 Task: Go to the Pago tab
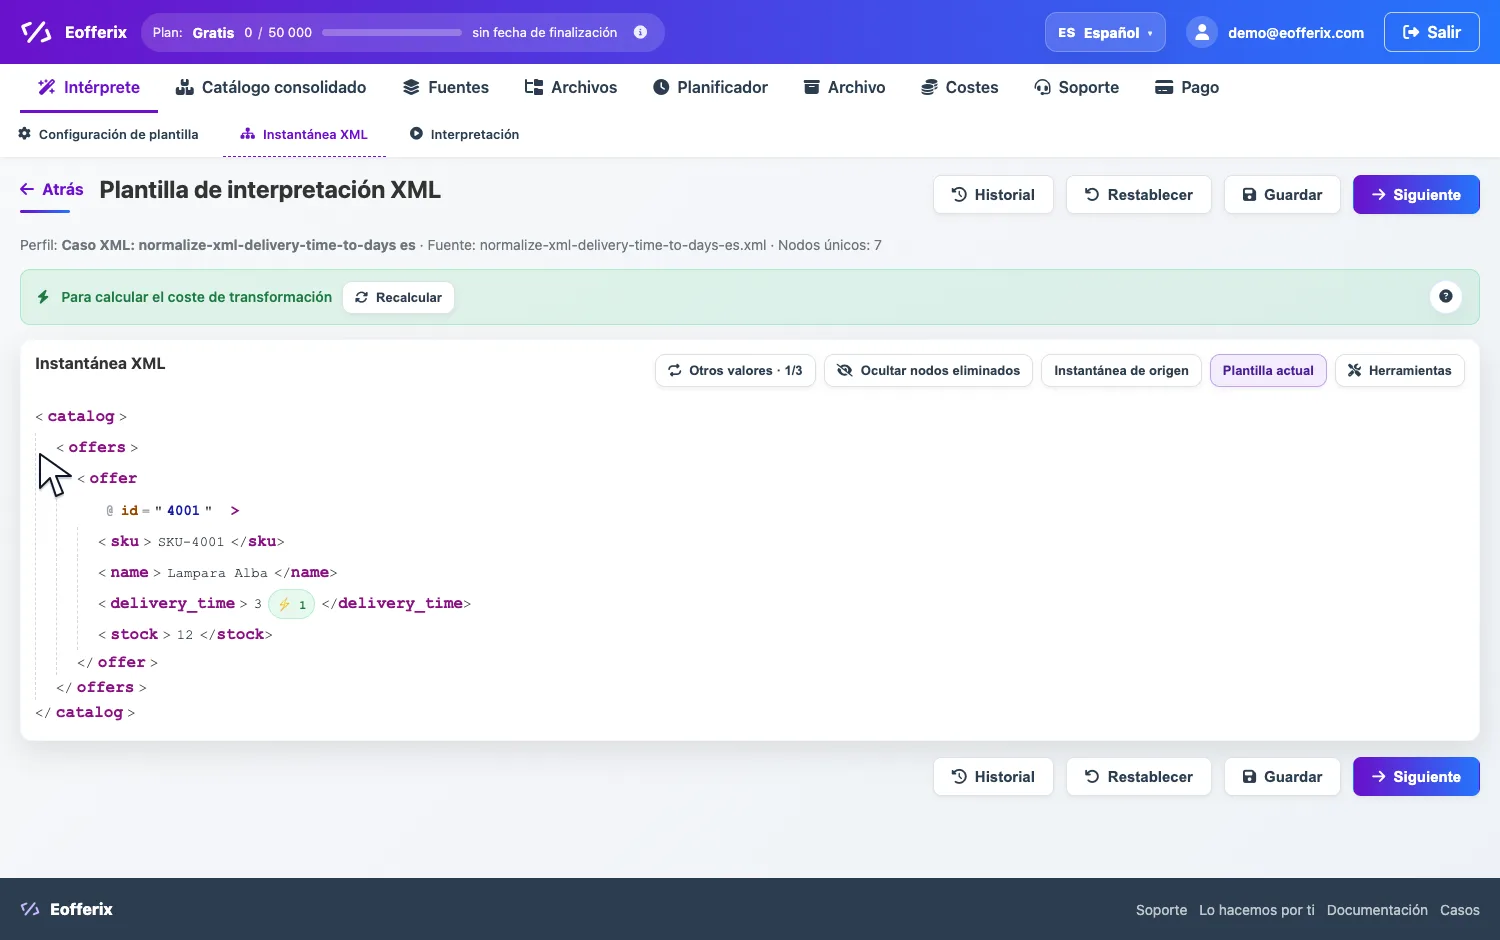[x=1187, y=87]
